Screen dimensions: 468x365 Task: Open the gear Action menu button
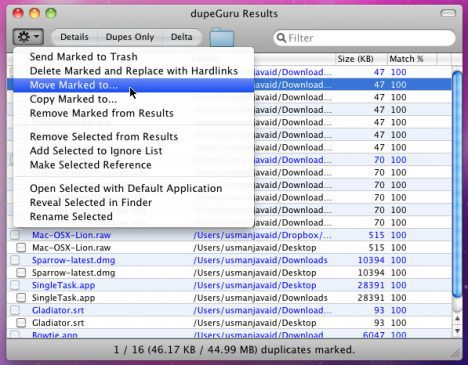tap(28, 36)
